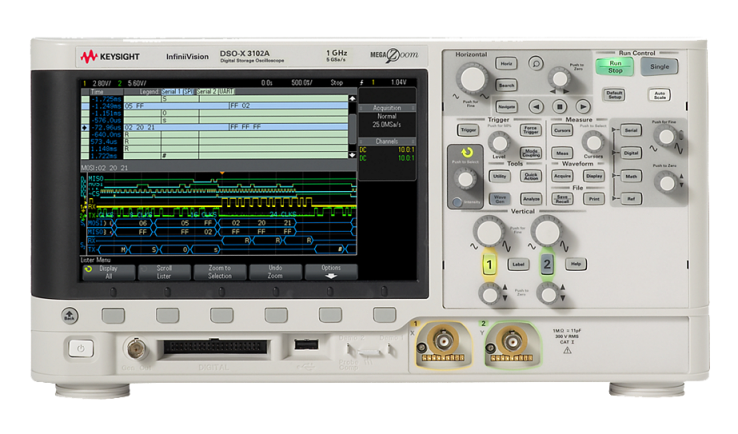Open the Utility menu key
The height and width of the screenshot is (434, 738).
499,176
